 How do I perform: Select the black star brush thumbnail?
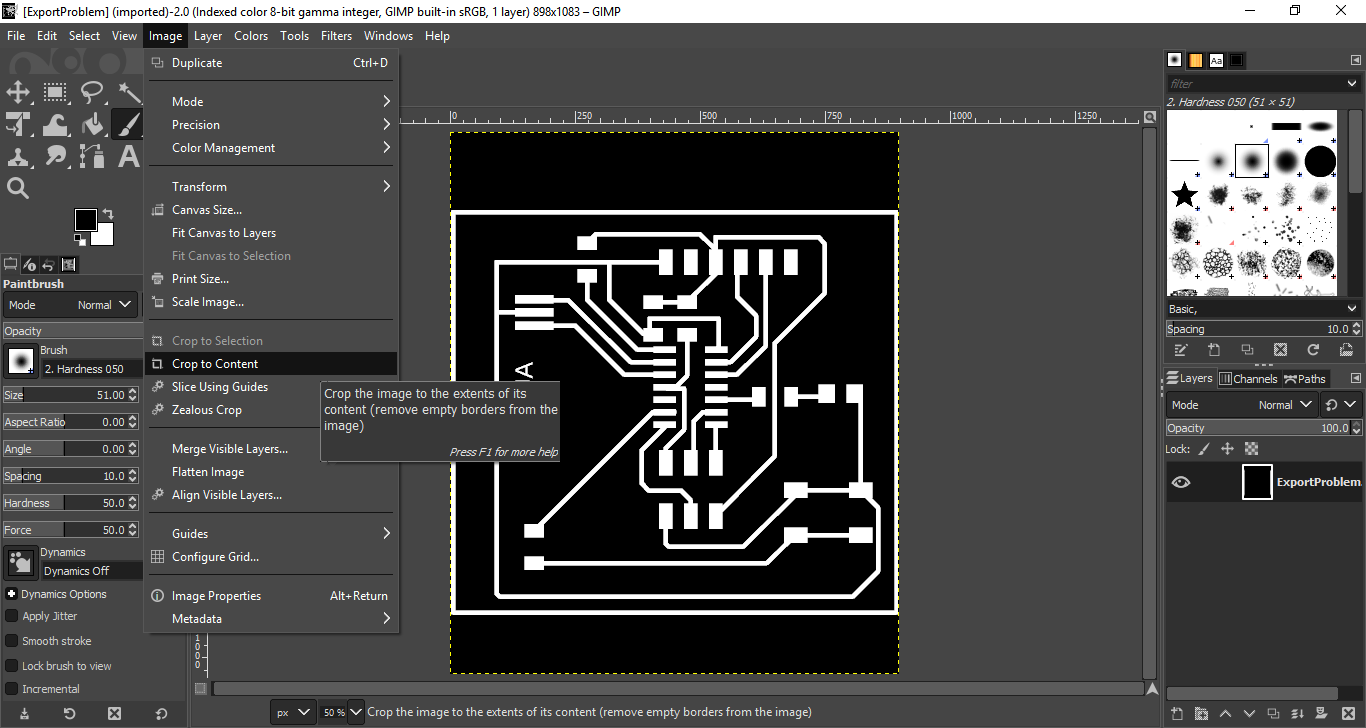pyautogui.click(x=1185, y=194)
